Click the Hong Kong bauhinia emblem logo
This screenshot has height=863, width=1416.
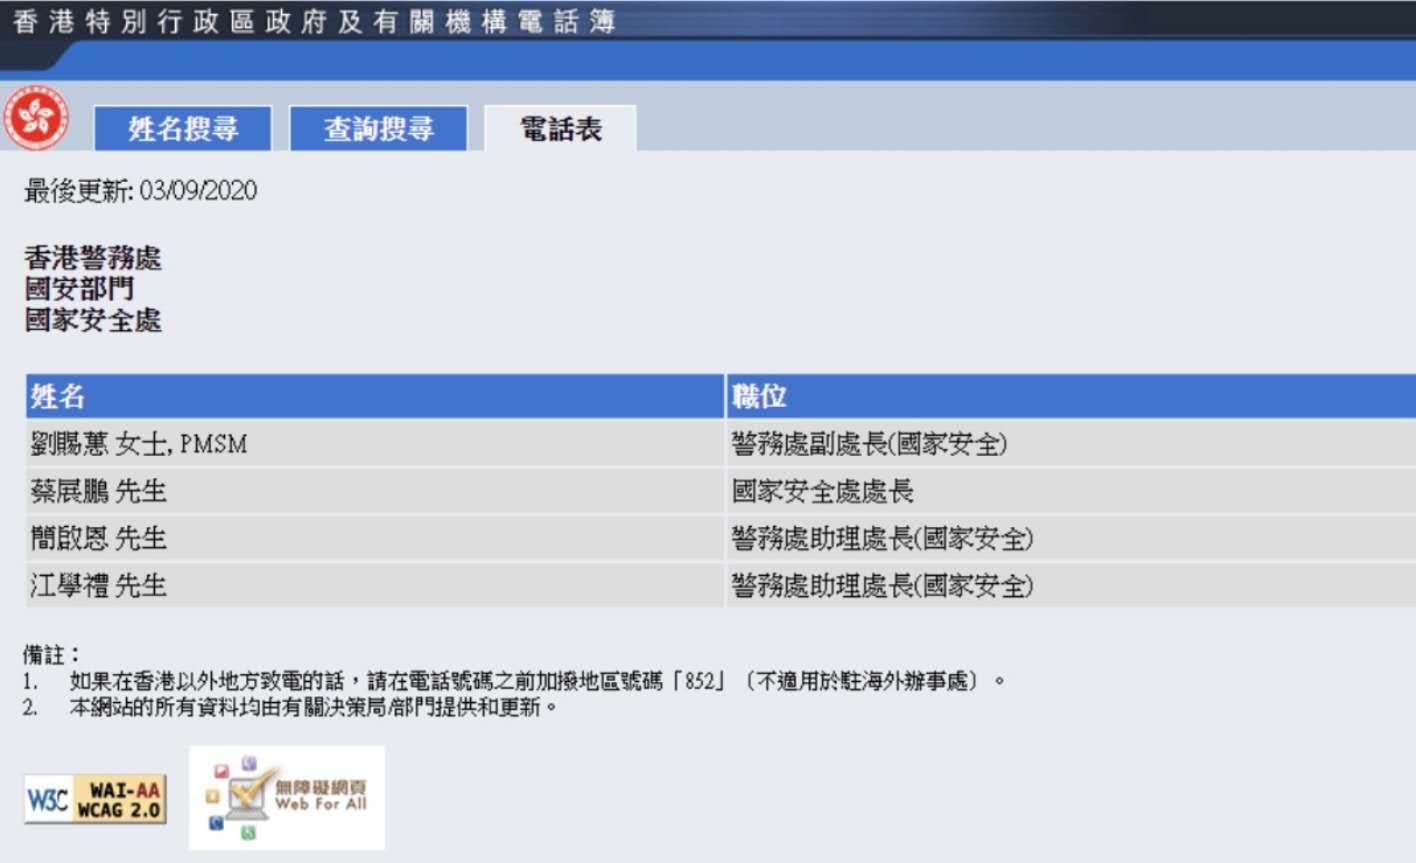(37, 118)
